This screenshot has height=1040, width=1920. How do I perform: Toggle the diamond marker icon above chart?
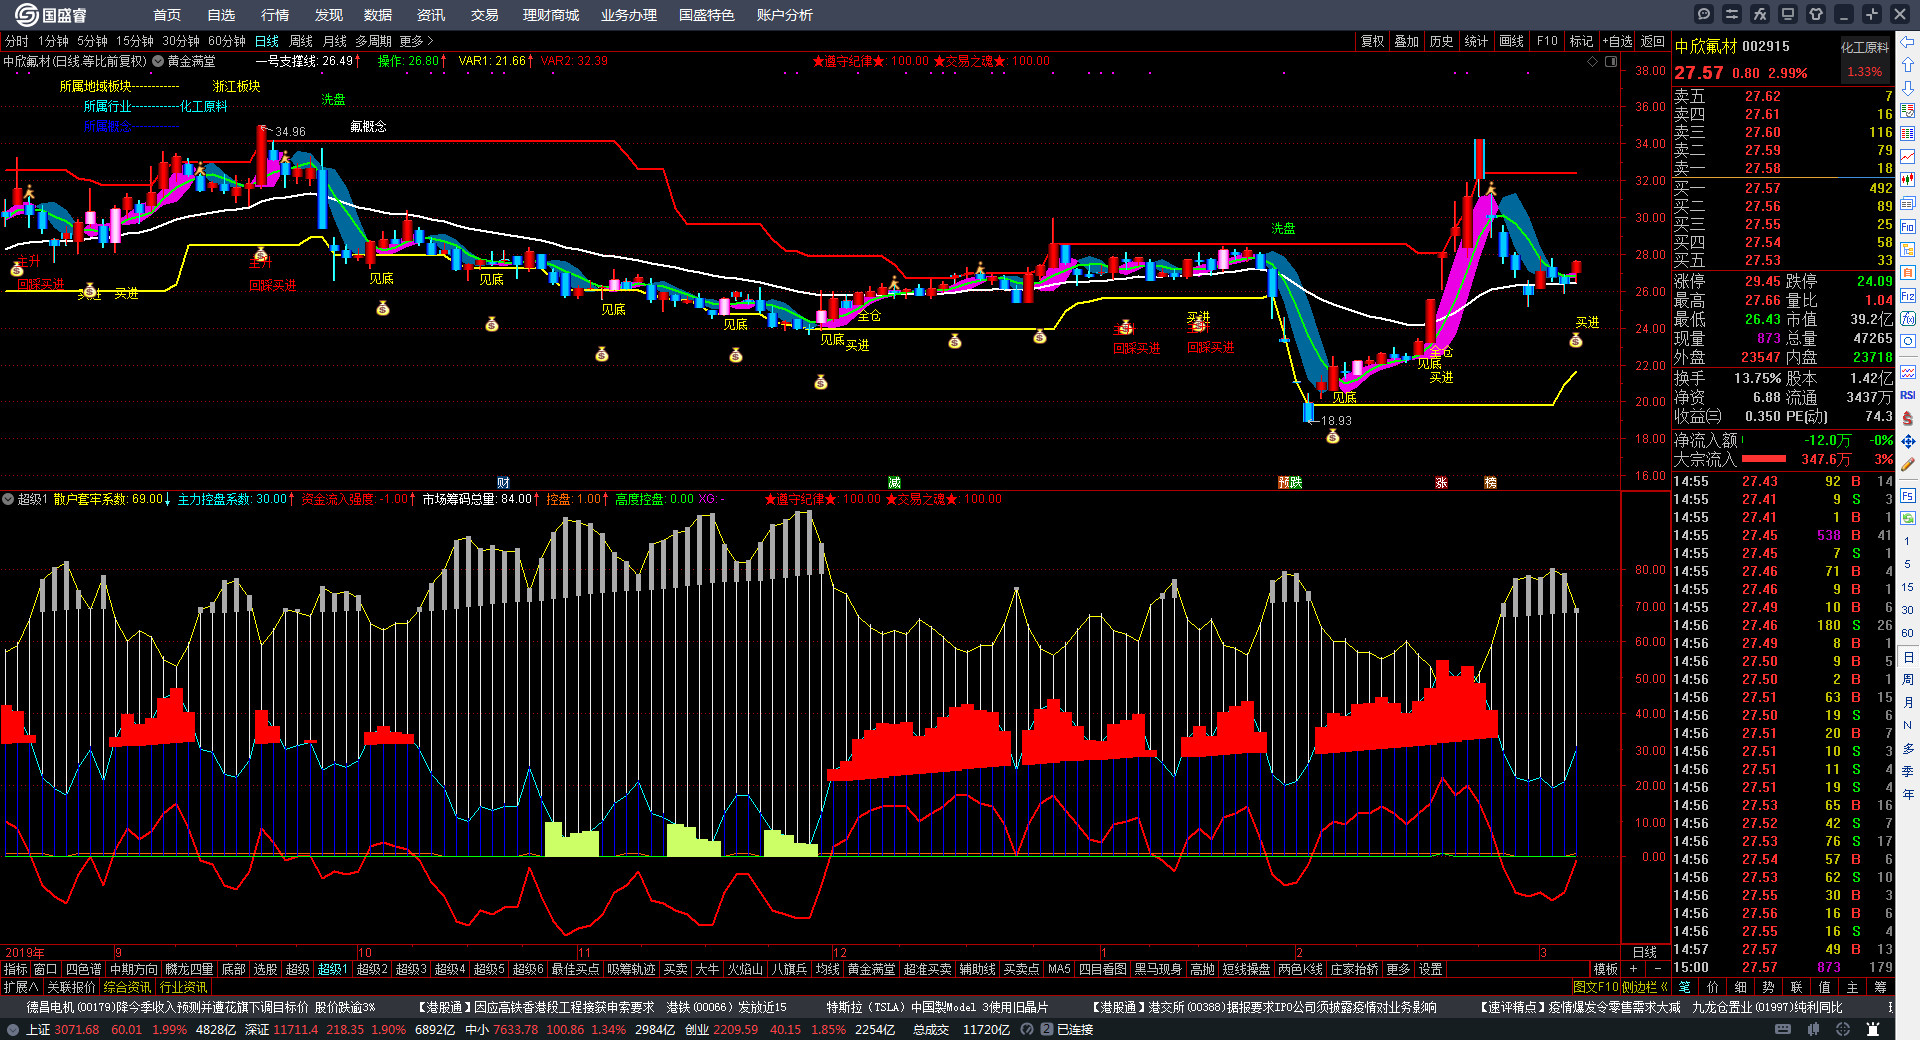point(1593,61)
